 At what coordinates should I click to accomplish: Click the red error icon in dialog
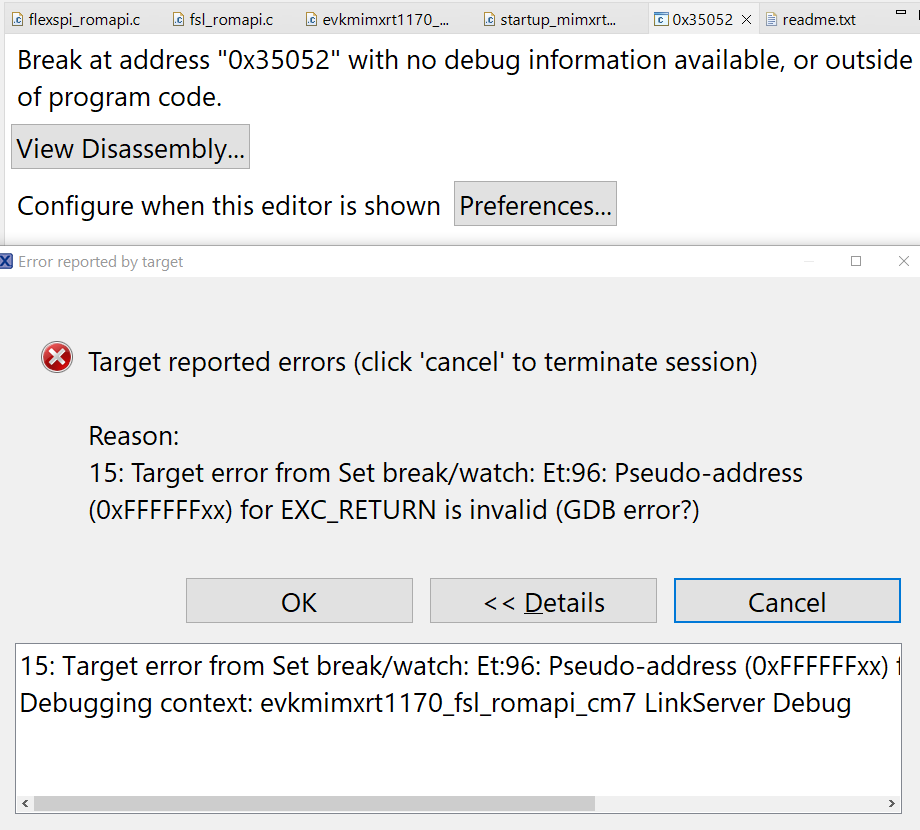57,357
